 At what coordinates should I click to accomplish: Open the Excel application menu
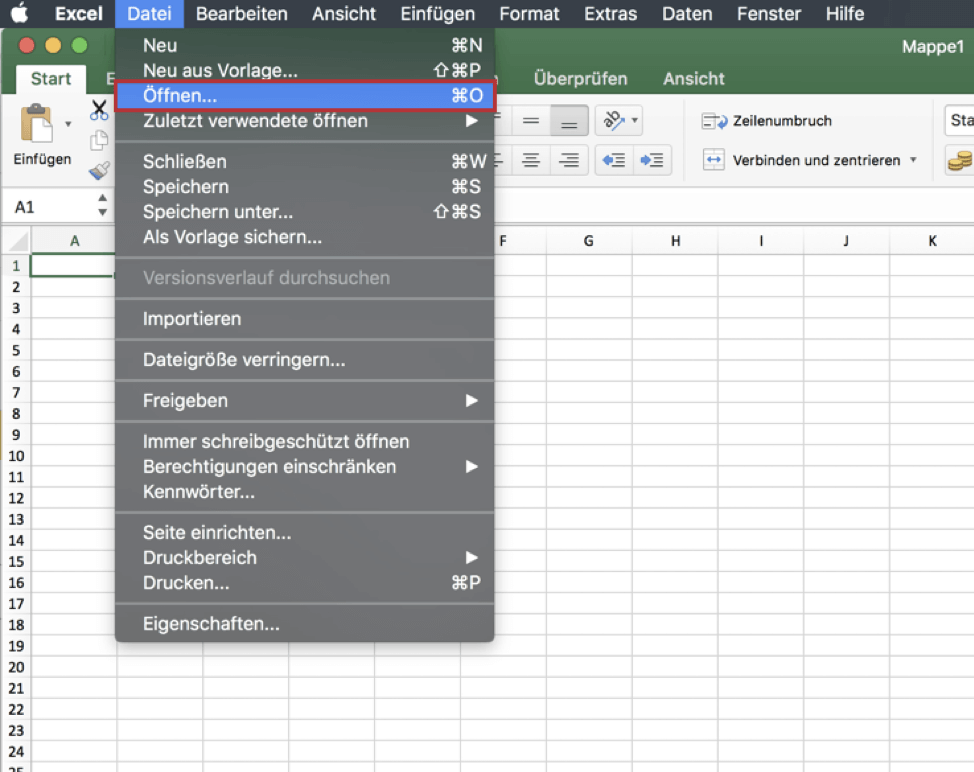[79, 14]
